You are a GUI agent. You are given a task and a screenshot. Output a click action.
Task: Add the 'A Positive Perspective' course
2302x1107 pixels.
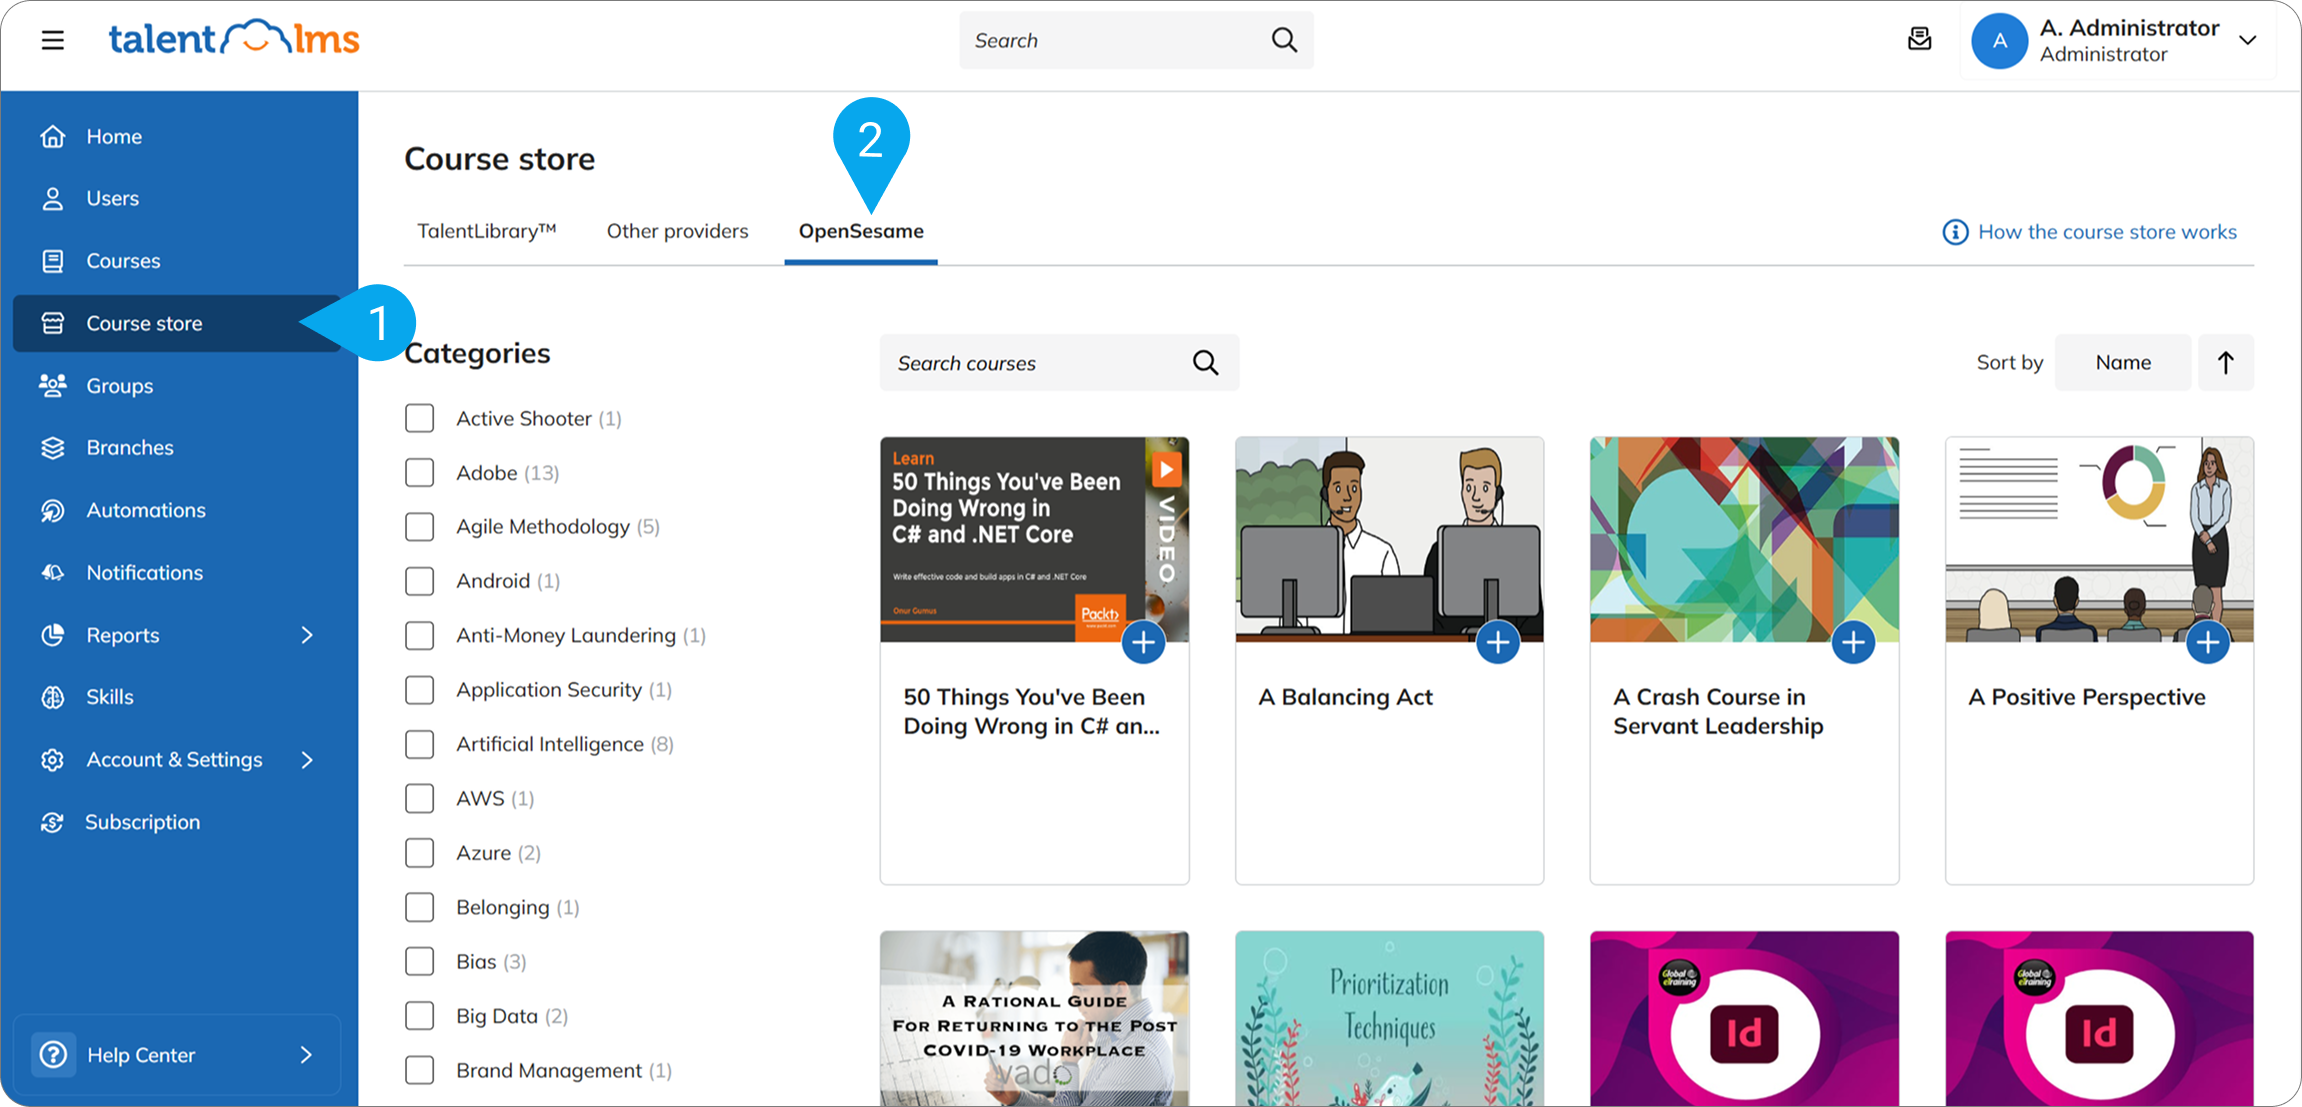point(2208,642)
